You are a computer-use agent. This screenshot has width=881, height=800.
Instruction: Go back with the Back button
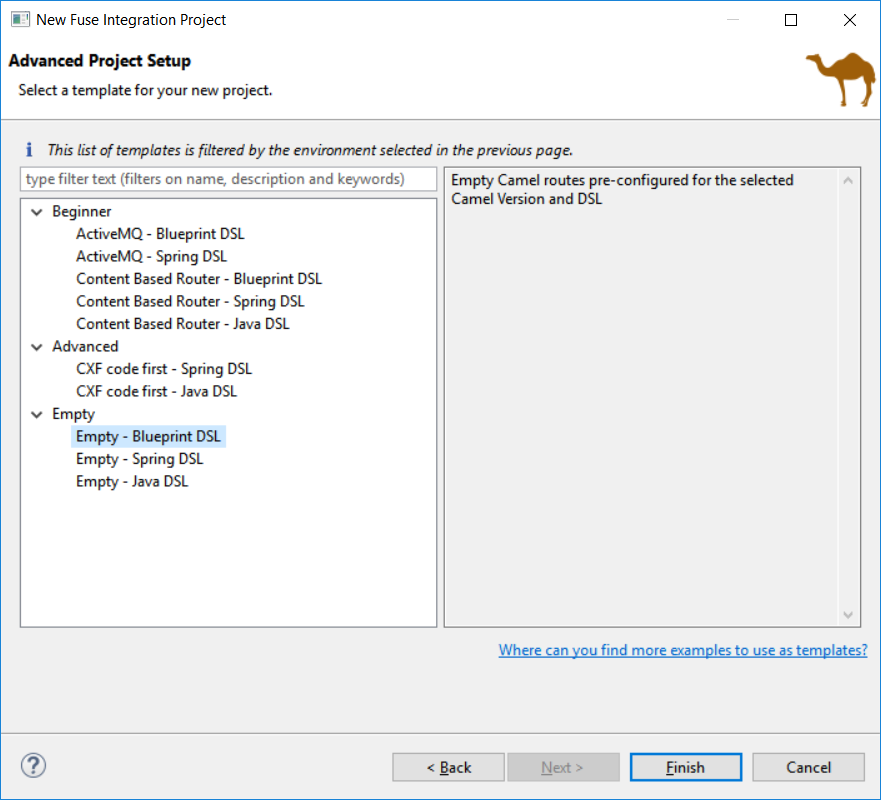click(x=448, y=767)
